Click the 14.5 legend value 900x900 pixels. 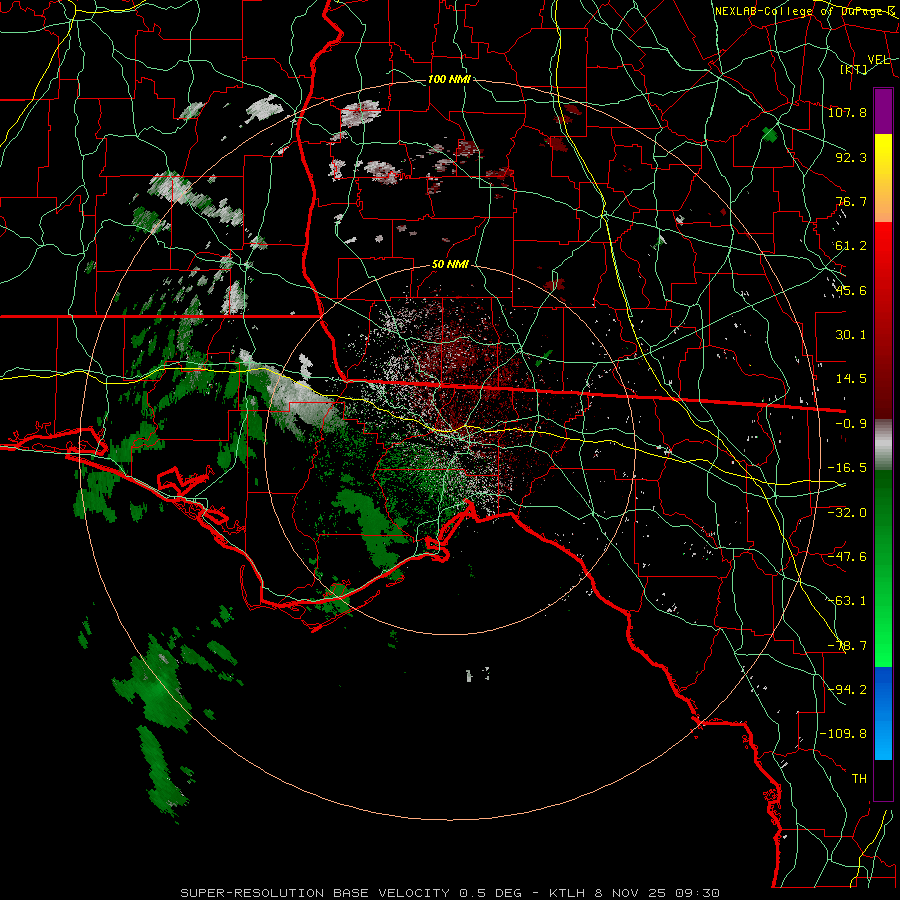tap(851, 379)
